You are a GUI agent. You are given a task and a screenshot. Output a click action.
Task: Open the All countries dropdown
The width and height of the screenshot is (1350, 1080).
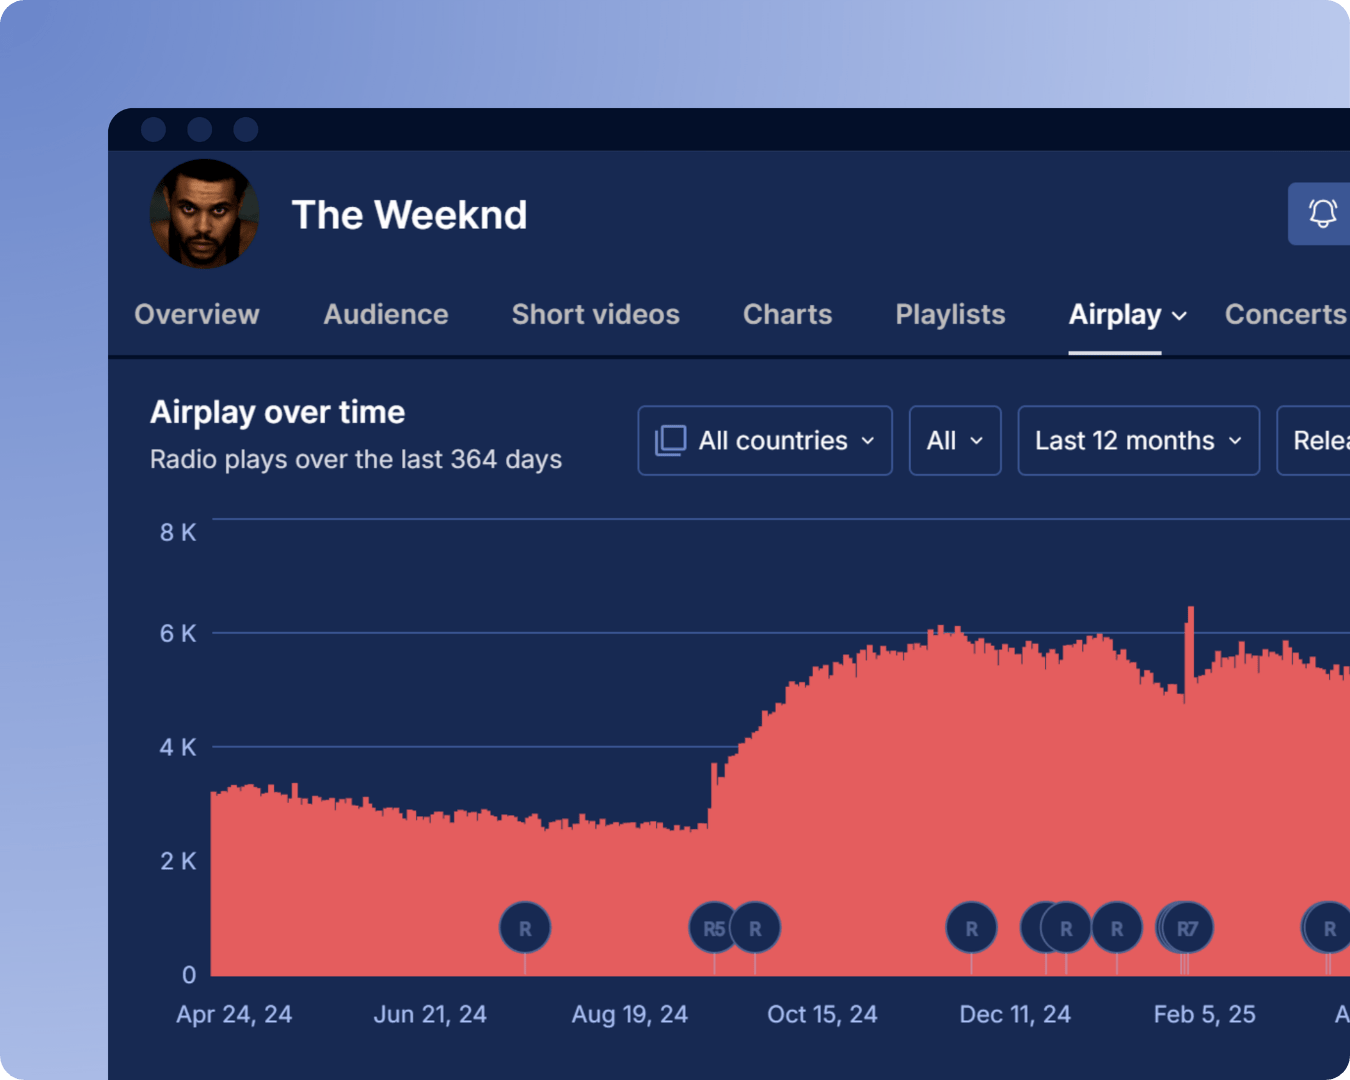click(764, 440)
